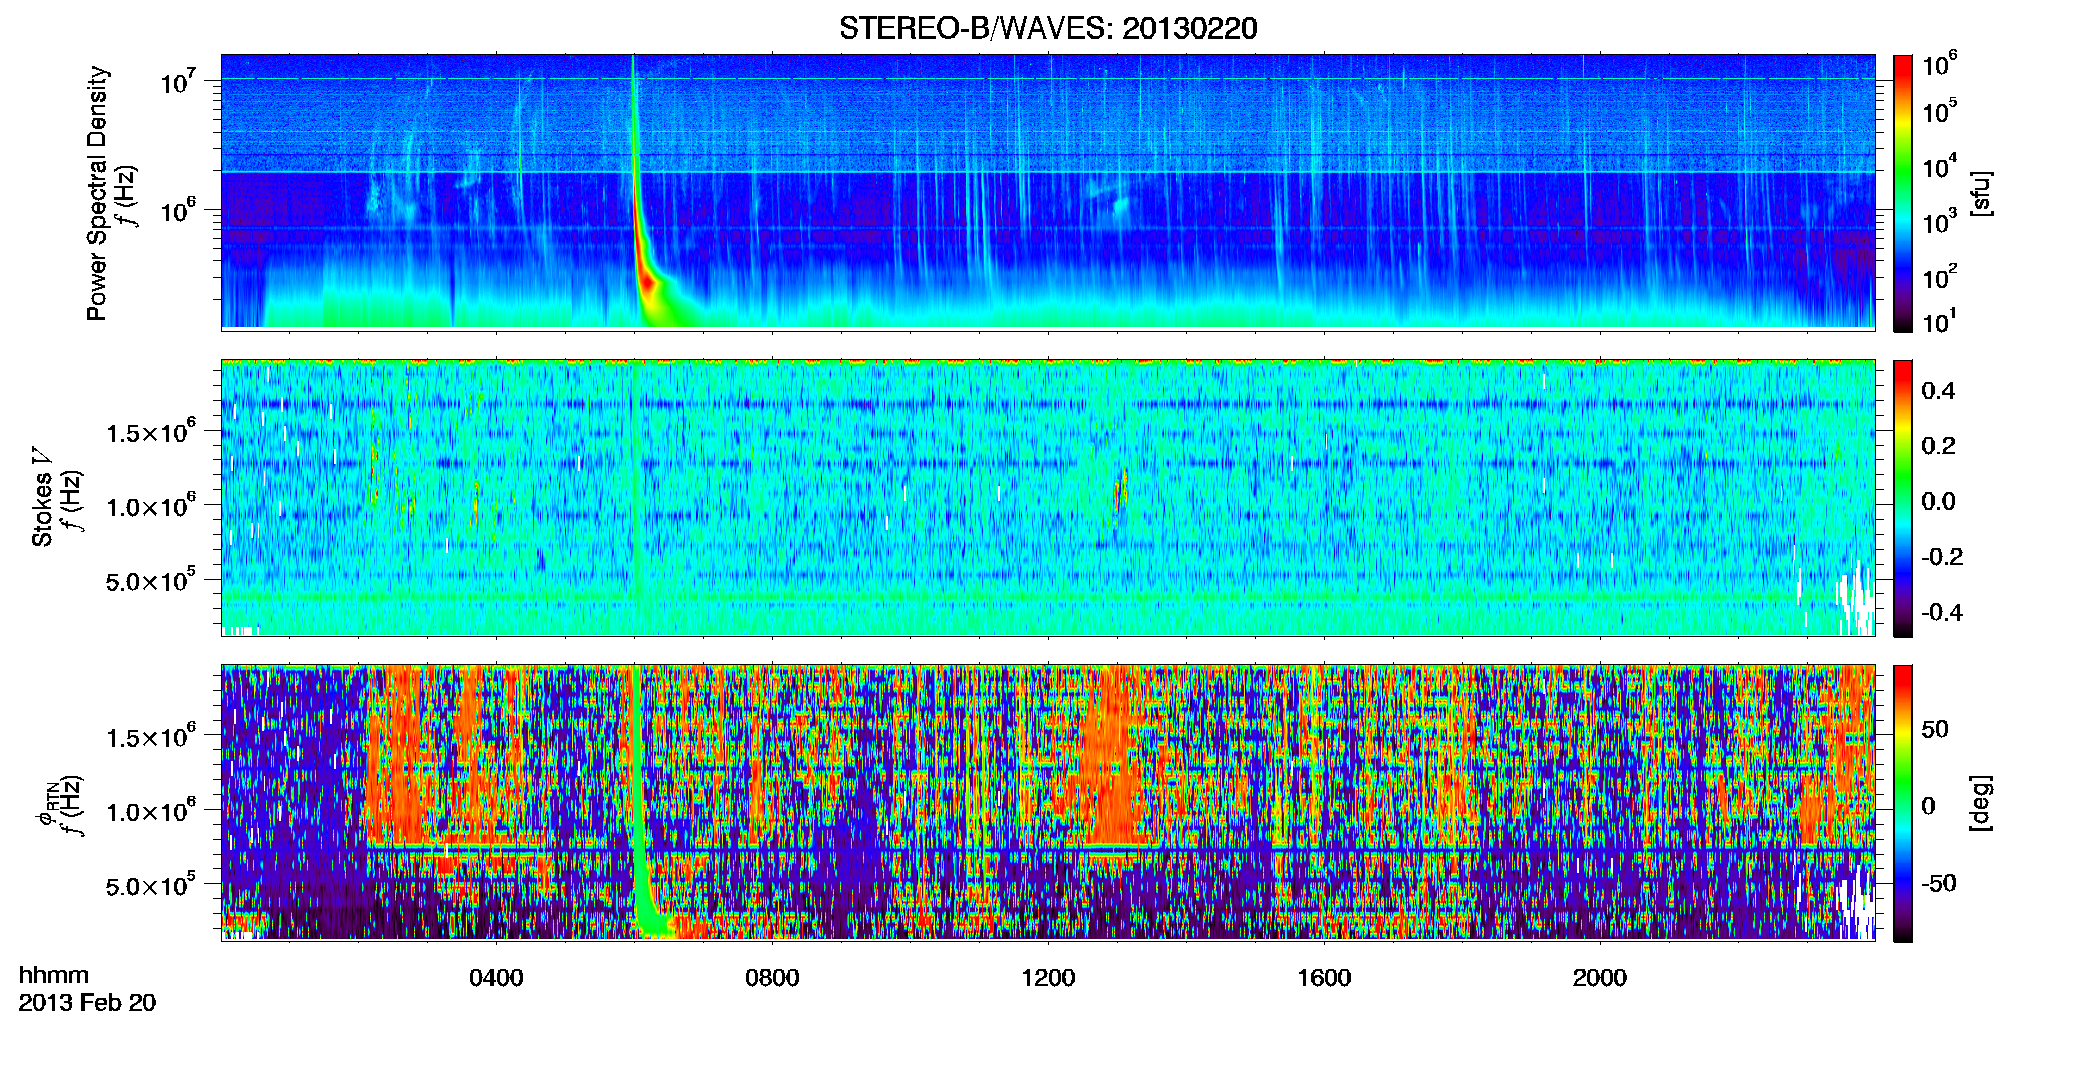Image resolution: width=2096 pixels, height=1080 pixels.
Task: Click the 0400 time tick label
Action: tap(496, 977)
